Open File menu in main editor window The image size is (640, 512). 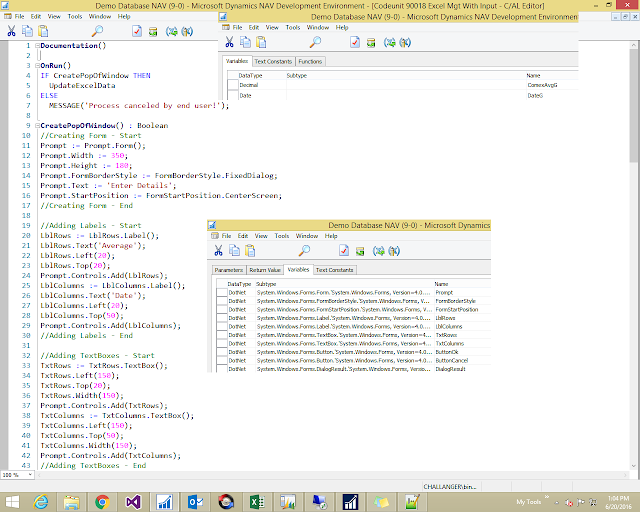pos(19,16)
